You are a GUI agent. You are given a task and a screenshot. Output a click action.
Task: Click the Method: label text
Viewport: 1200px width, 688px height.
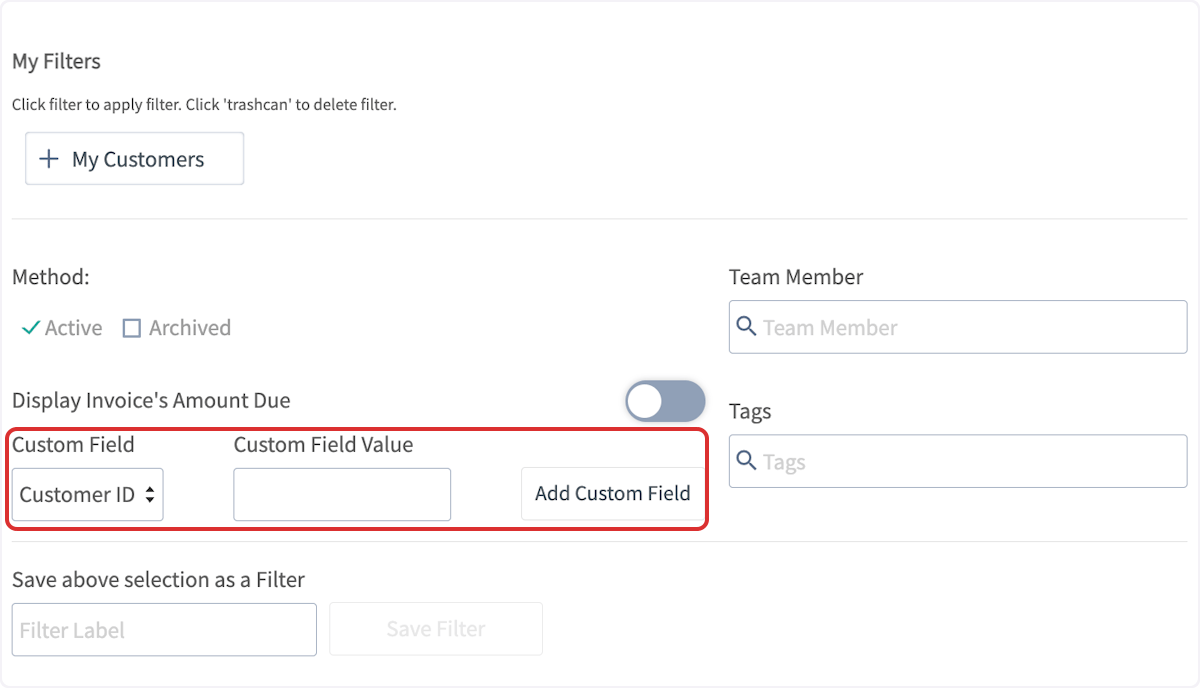click(51, 277)
